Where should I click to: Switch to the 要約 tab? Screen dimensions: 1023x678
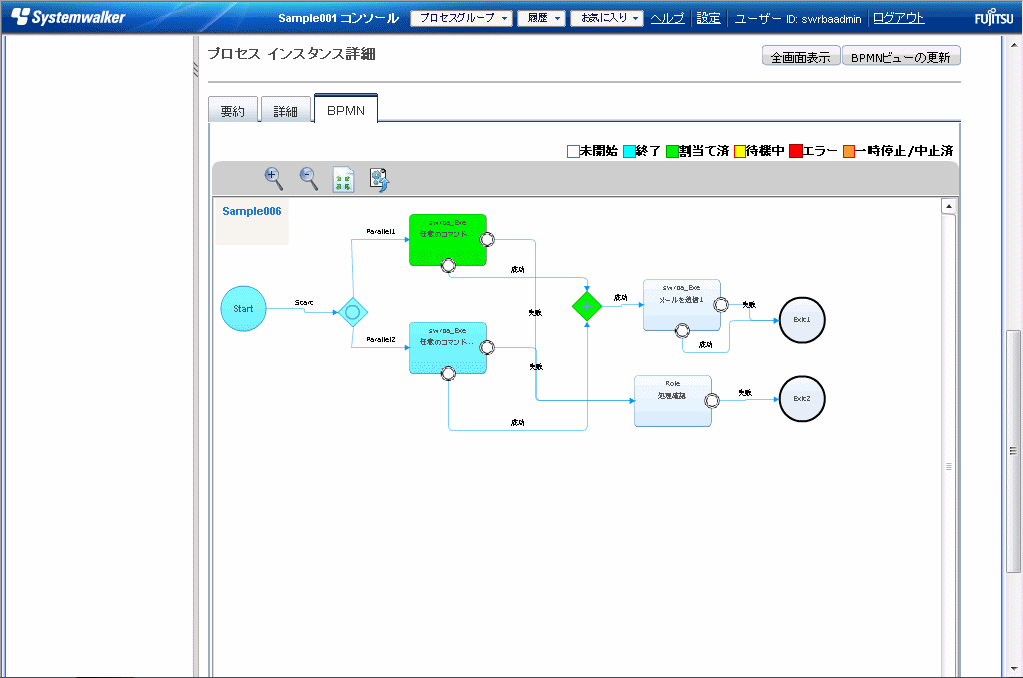[233, 110]
